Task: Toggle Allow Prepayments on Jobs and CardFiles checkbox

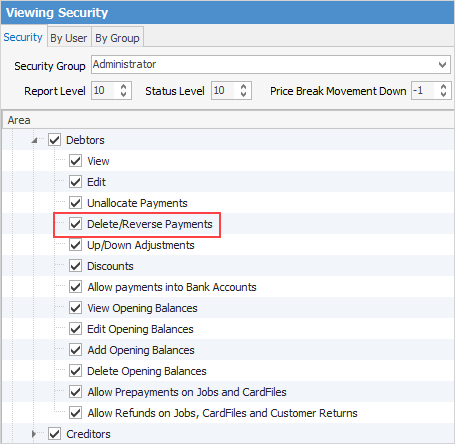Action: click(75, 392)
